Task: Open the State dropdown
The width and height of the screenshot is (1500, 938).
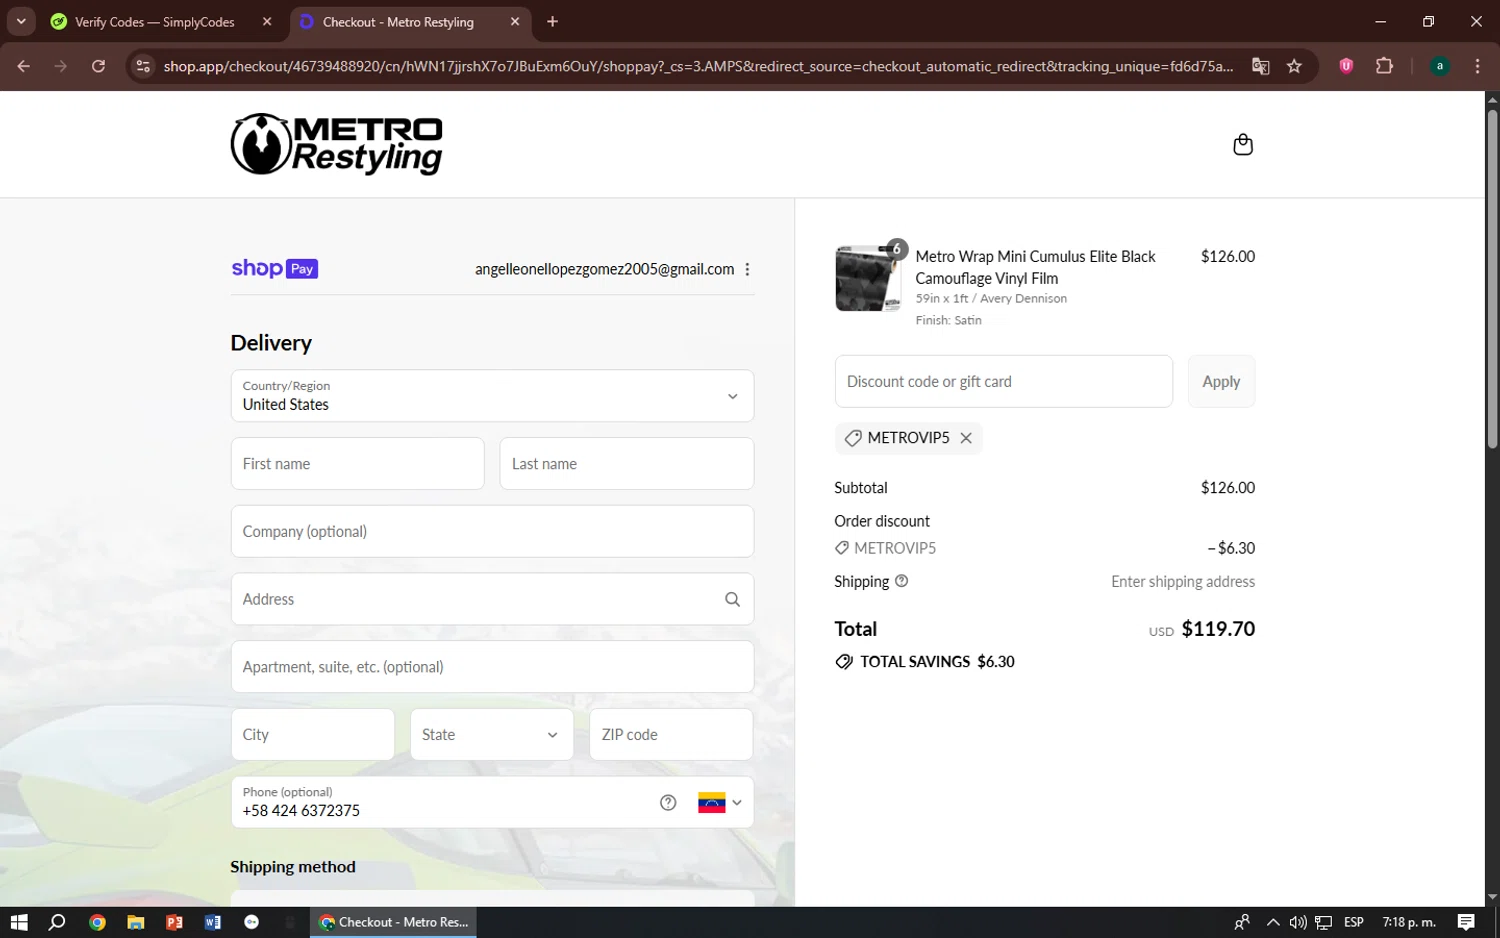Action: (491, 735)
